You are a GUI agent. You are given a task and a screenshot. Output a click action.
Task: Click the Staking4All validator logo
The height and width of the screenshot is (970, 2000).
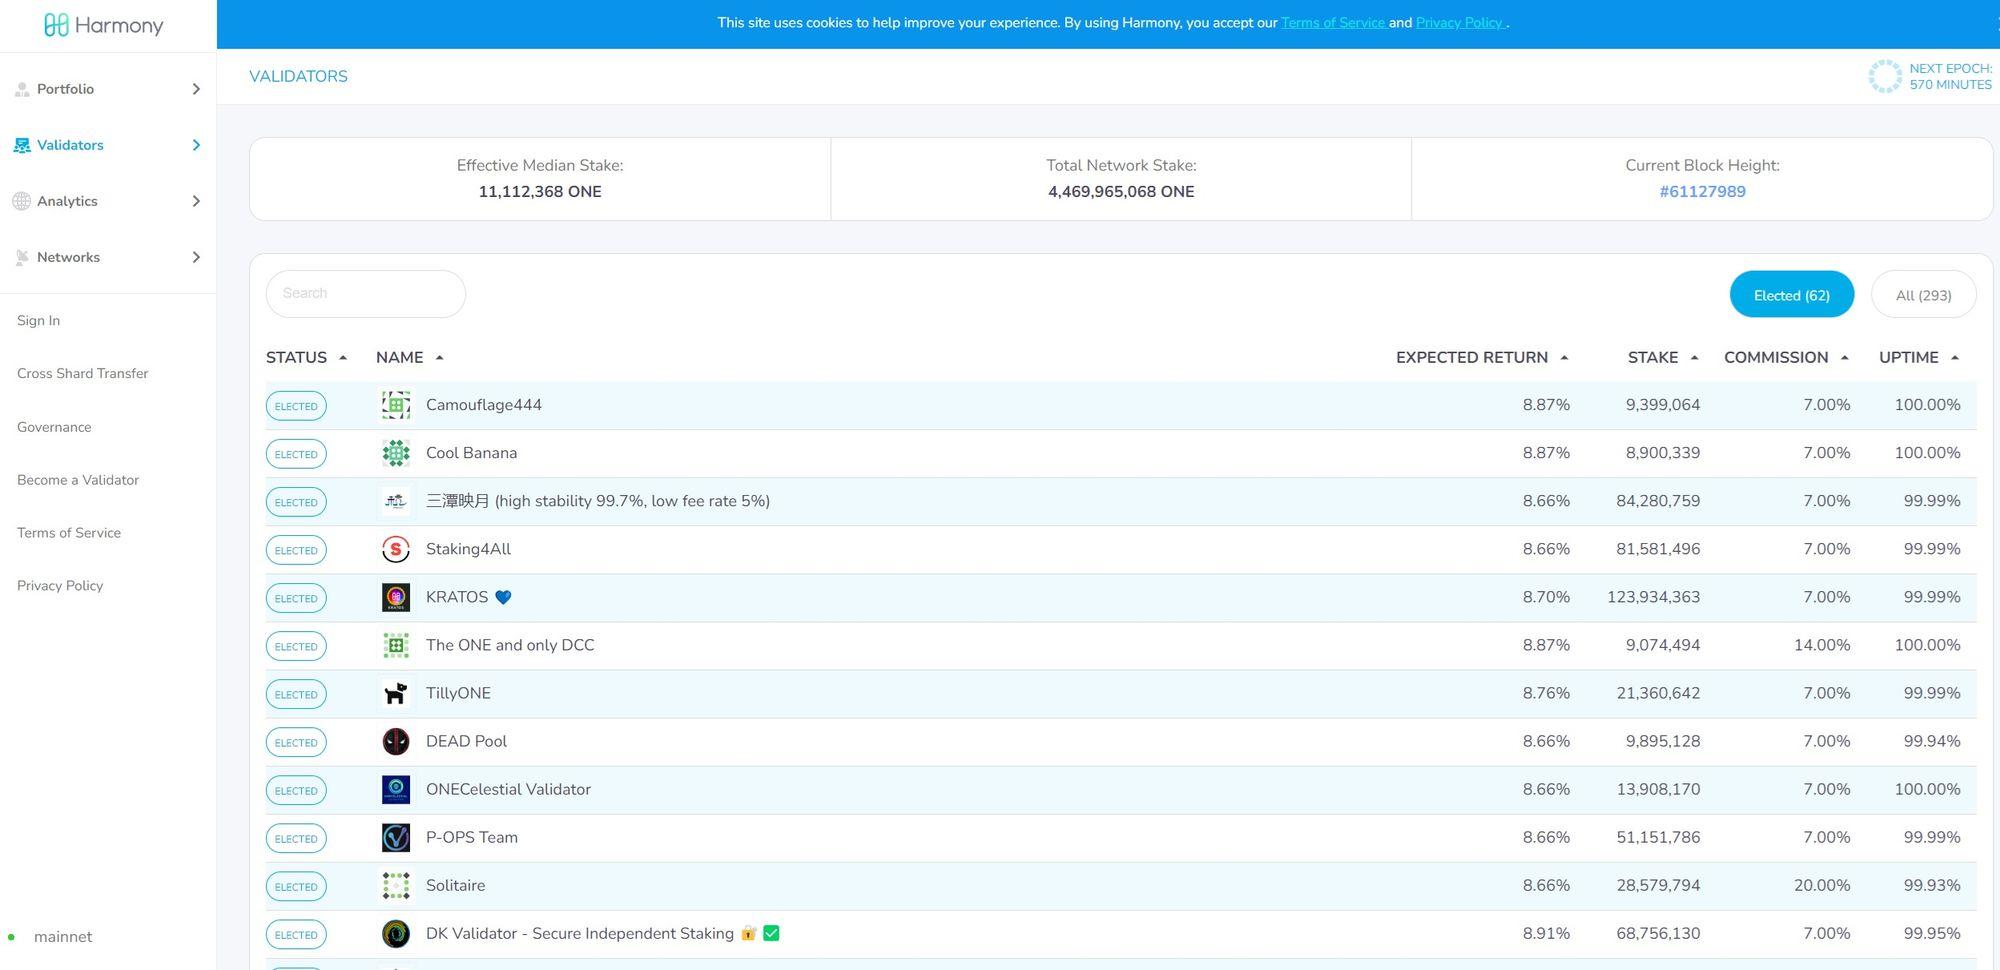[x=396, y=549]
